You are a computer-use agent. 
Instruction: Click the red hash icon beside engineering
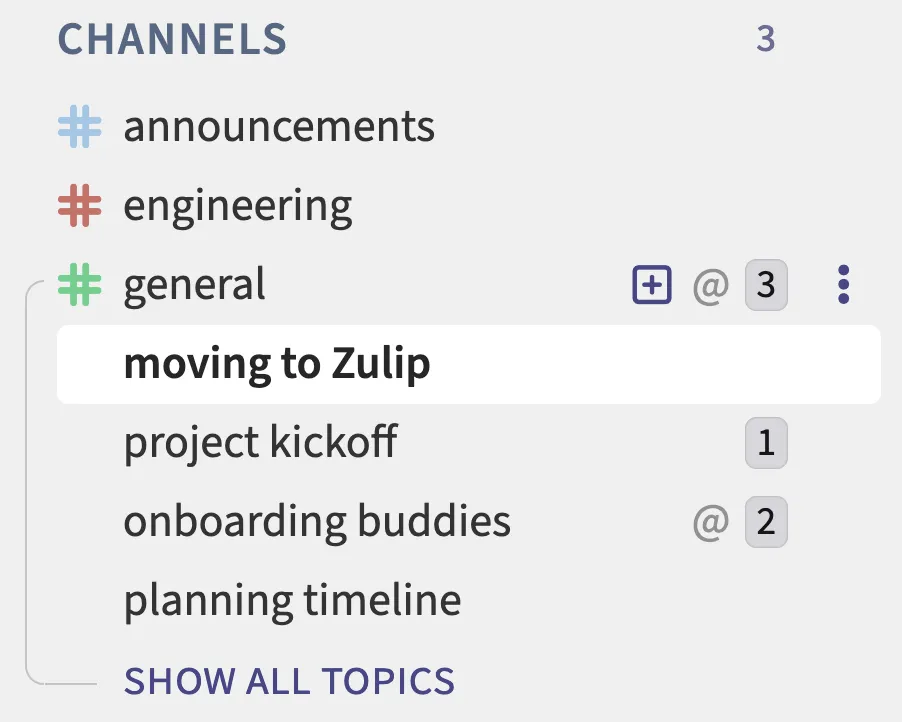click(80, 206)
